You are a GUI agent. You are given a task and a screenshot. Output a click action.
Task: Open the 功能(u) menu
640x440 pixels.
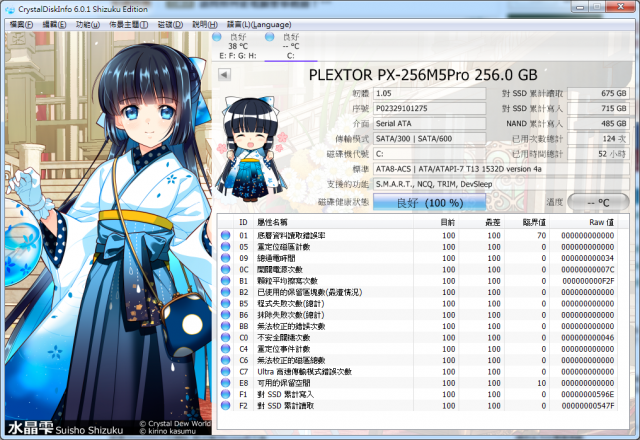click(x=88, y=24)
